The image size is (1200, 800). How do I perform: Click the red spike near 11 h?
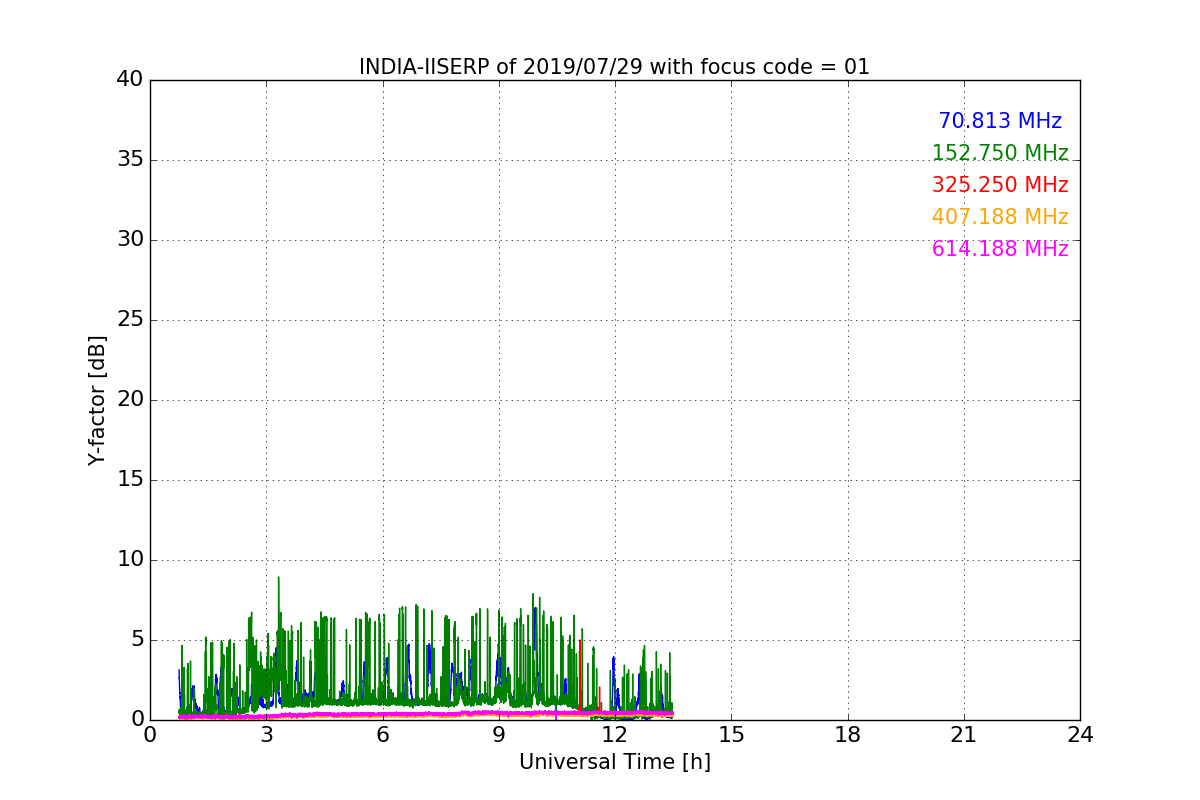tap(580, 675)
